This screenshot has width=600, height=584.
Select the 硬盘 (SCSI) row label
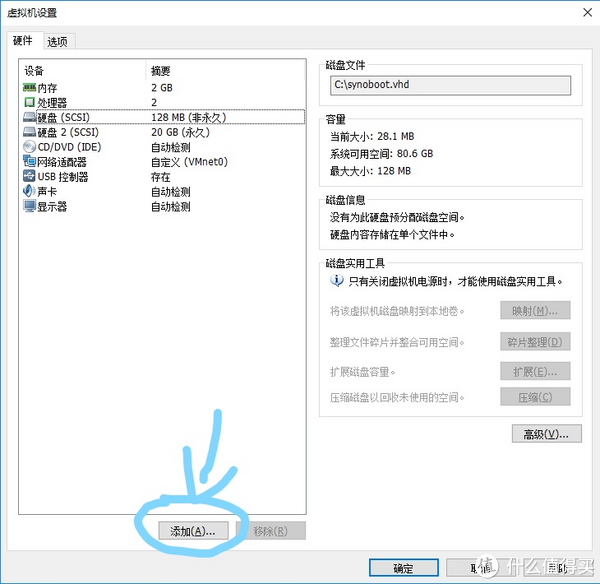(x=64, y=117)
